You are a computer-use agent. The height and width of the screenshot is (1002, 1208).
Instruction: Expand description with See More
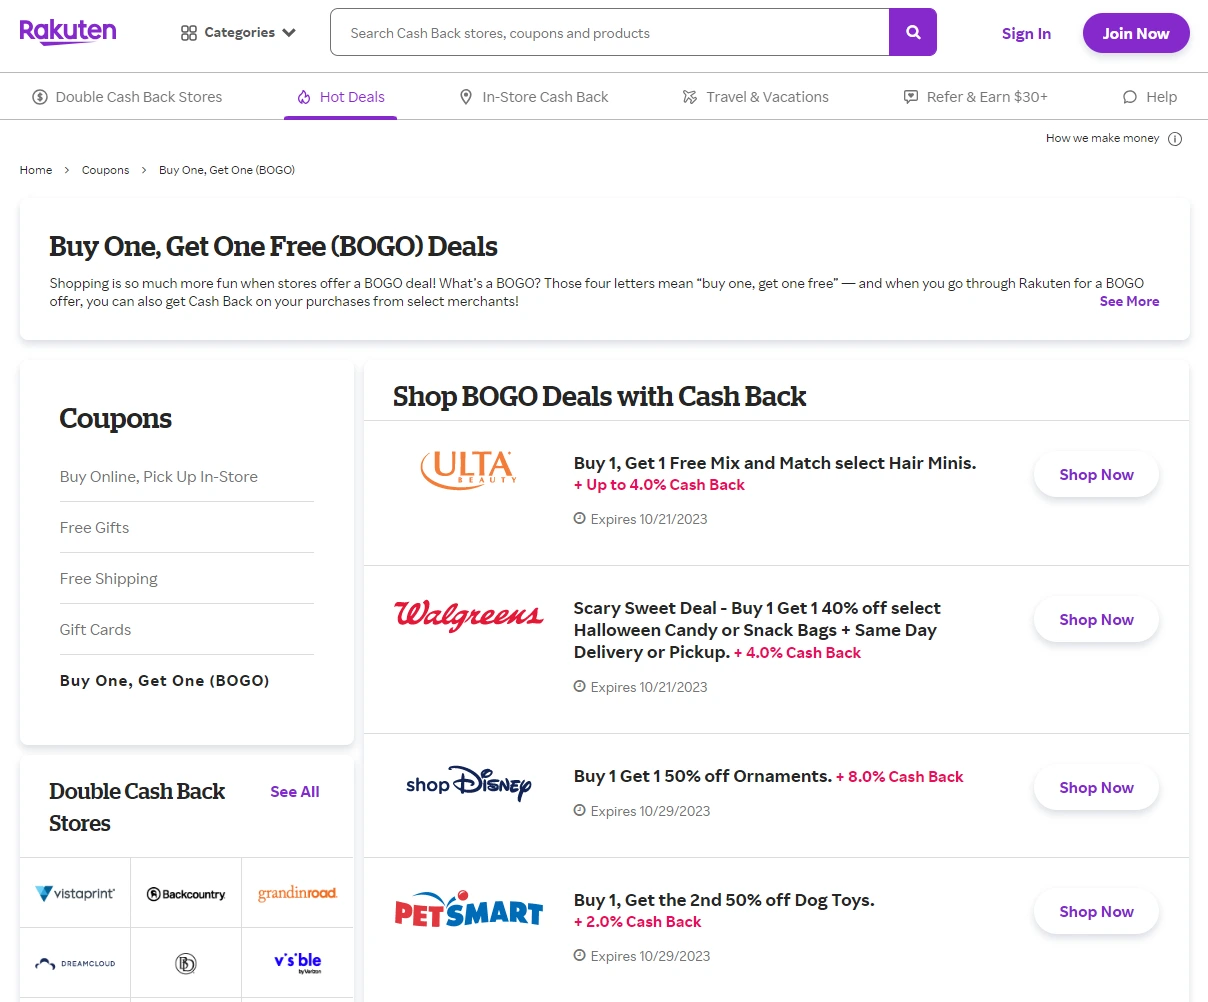point(1129,301)
